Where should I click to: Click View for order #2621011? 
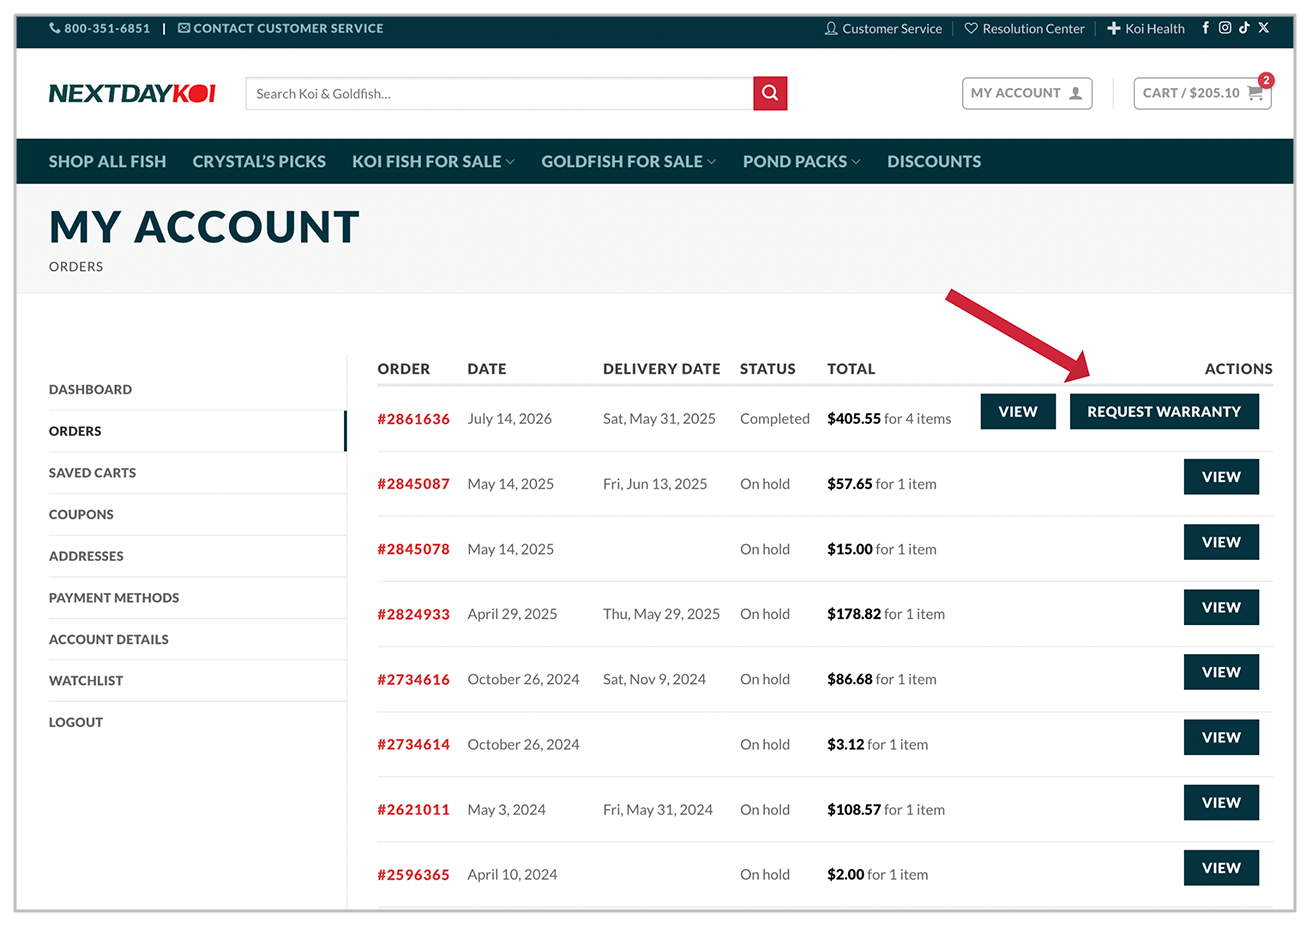pos(1221,802)
